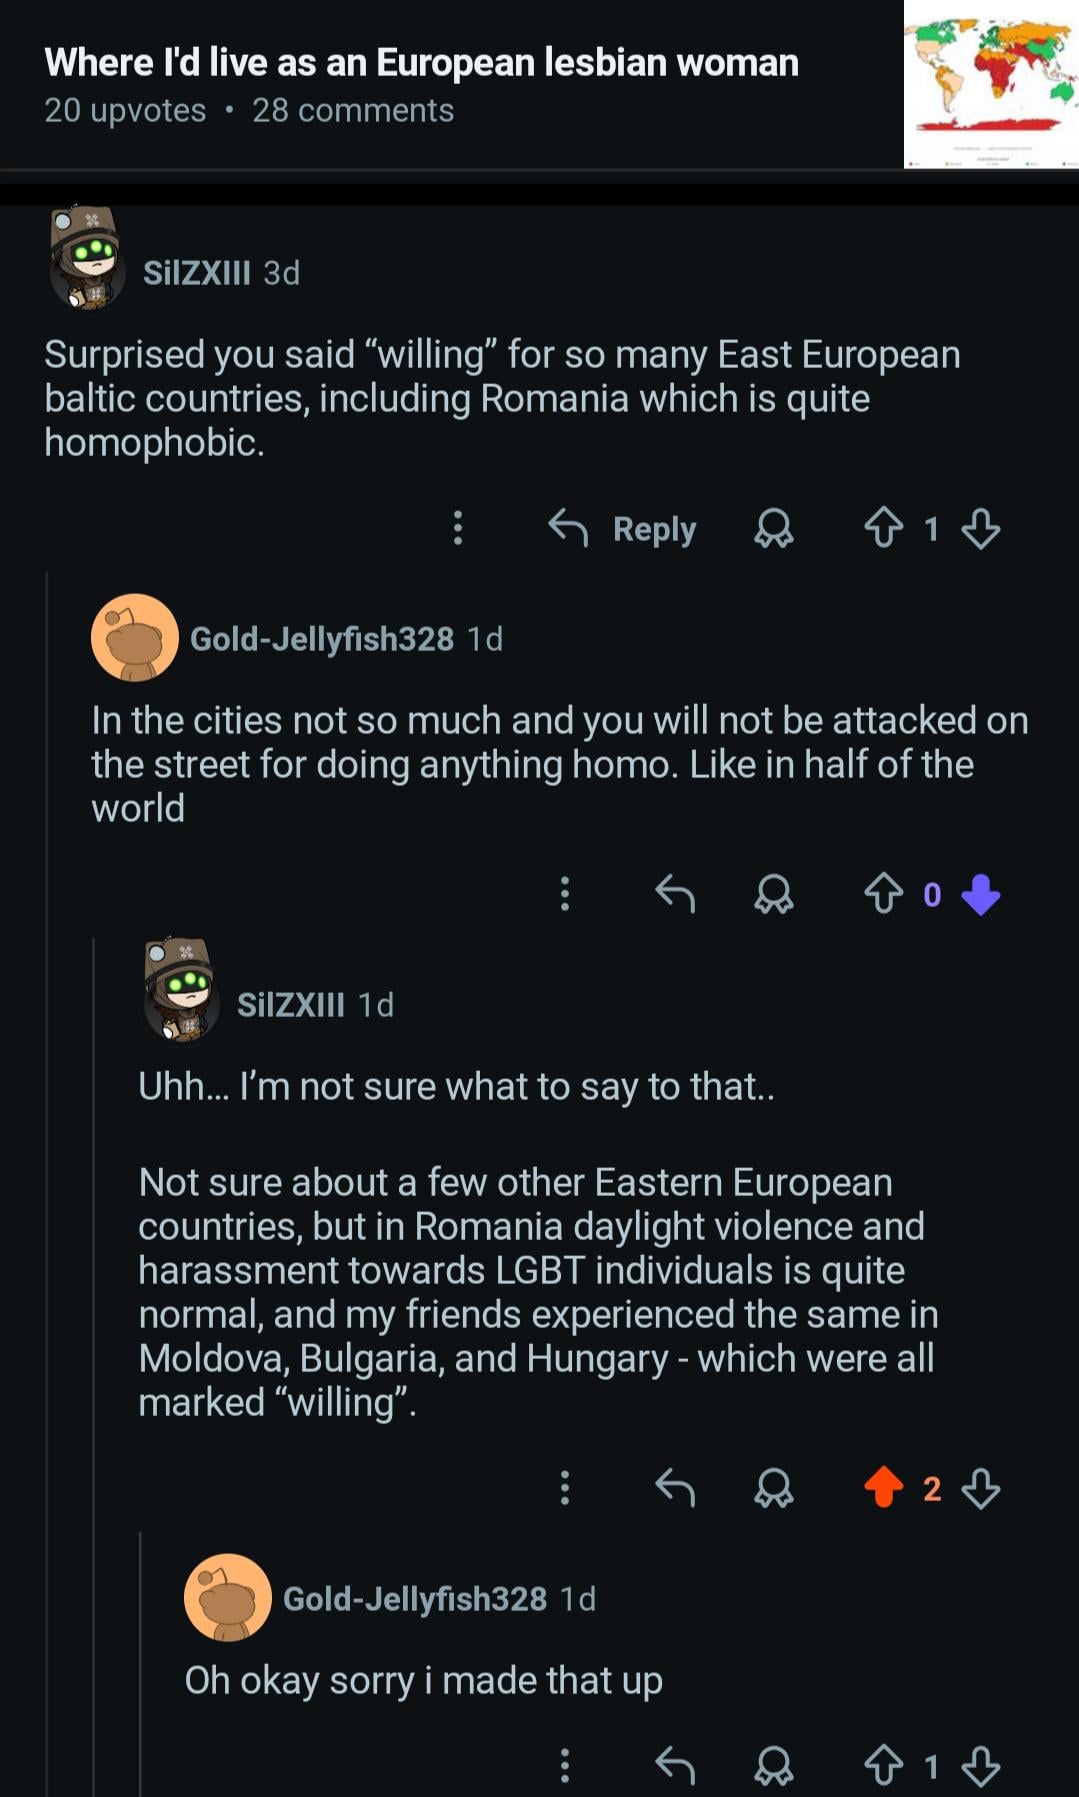Screen dimensions: 1079x1797
Task: Downvote SilZXIII's comment about daylight violence
Action: click(980, 1488)
